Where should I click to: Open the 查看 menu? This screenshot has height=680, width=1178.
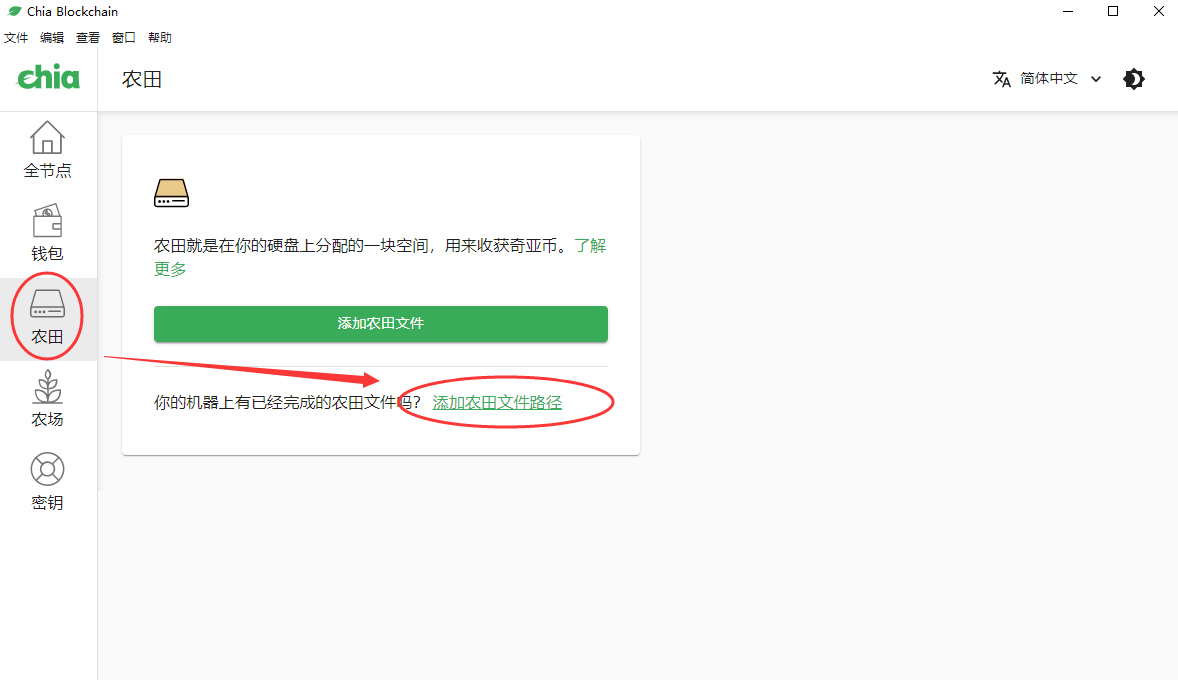(88, 38)
